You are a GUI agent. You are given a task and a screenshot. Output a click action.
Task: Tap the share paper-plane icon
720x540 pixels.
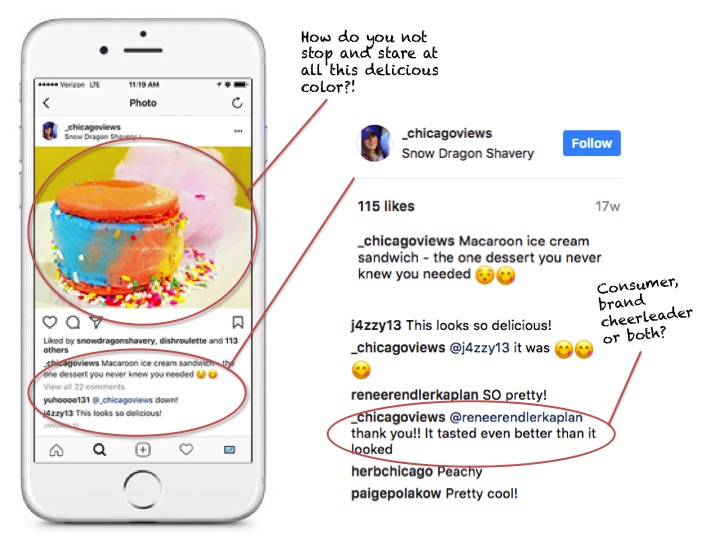pos(96,322)
